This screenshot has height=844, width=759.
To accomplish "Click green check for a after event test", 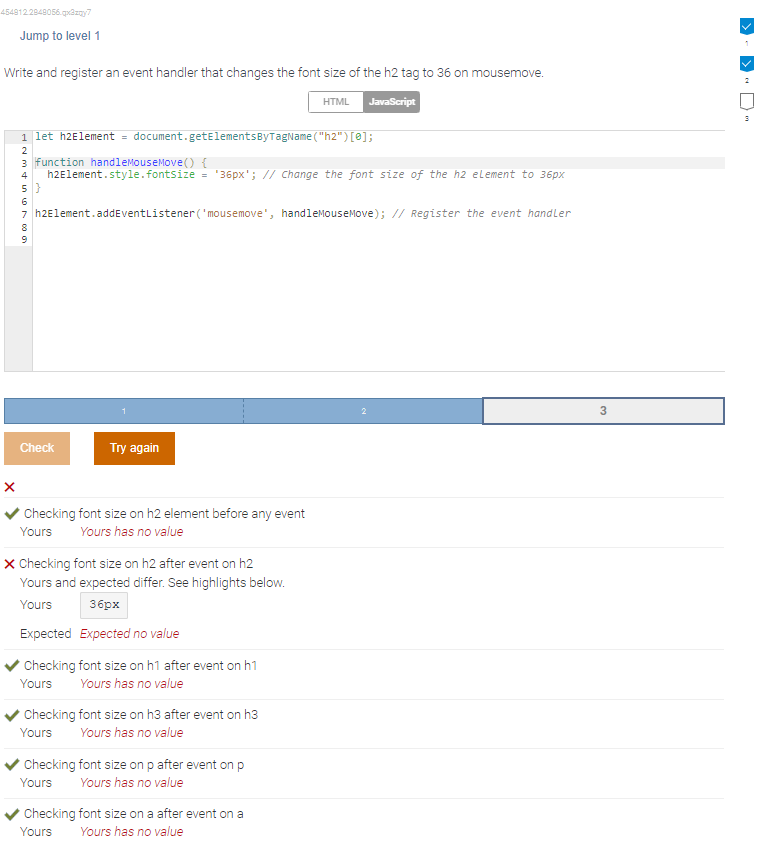I will click(x=12, y=814).
